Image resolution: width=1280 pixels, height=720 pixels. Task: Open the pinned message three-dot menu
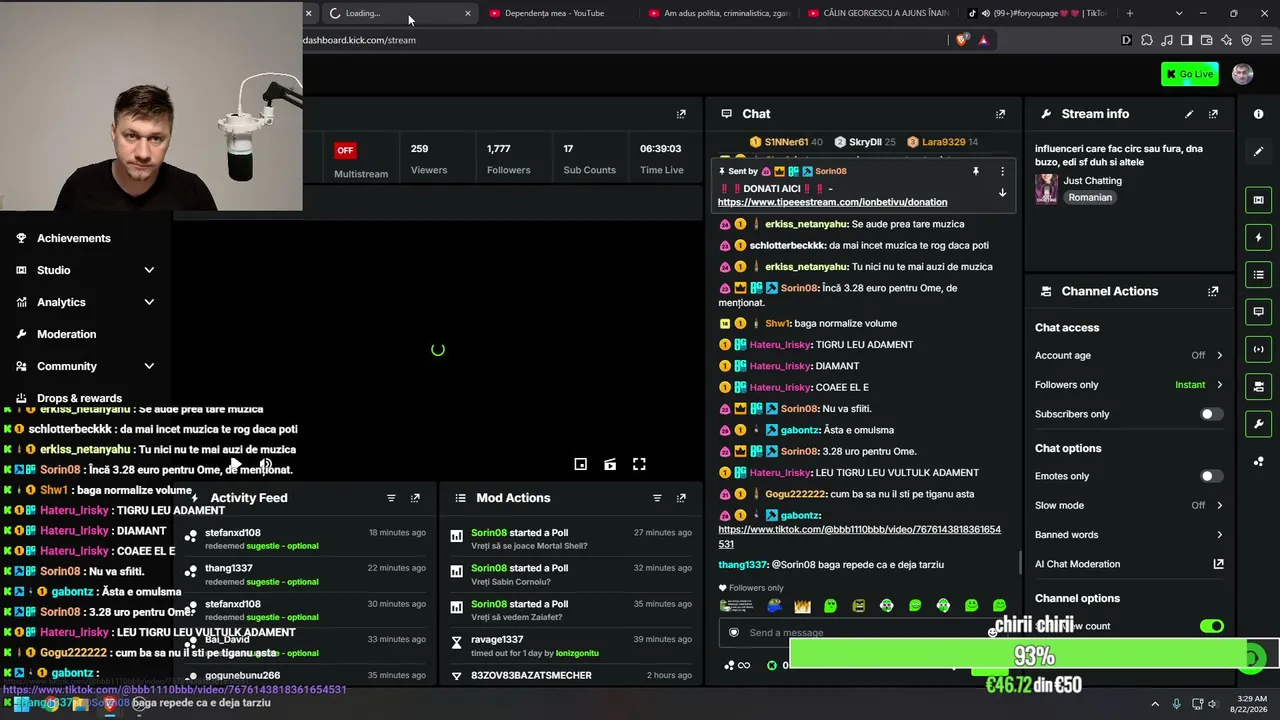(x=1002, y=171)
